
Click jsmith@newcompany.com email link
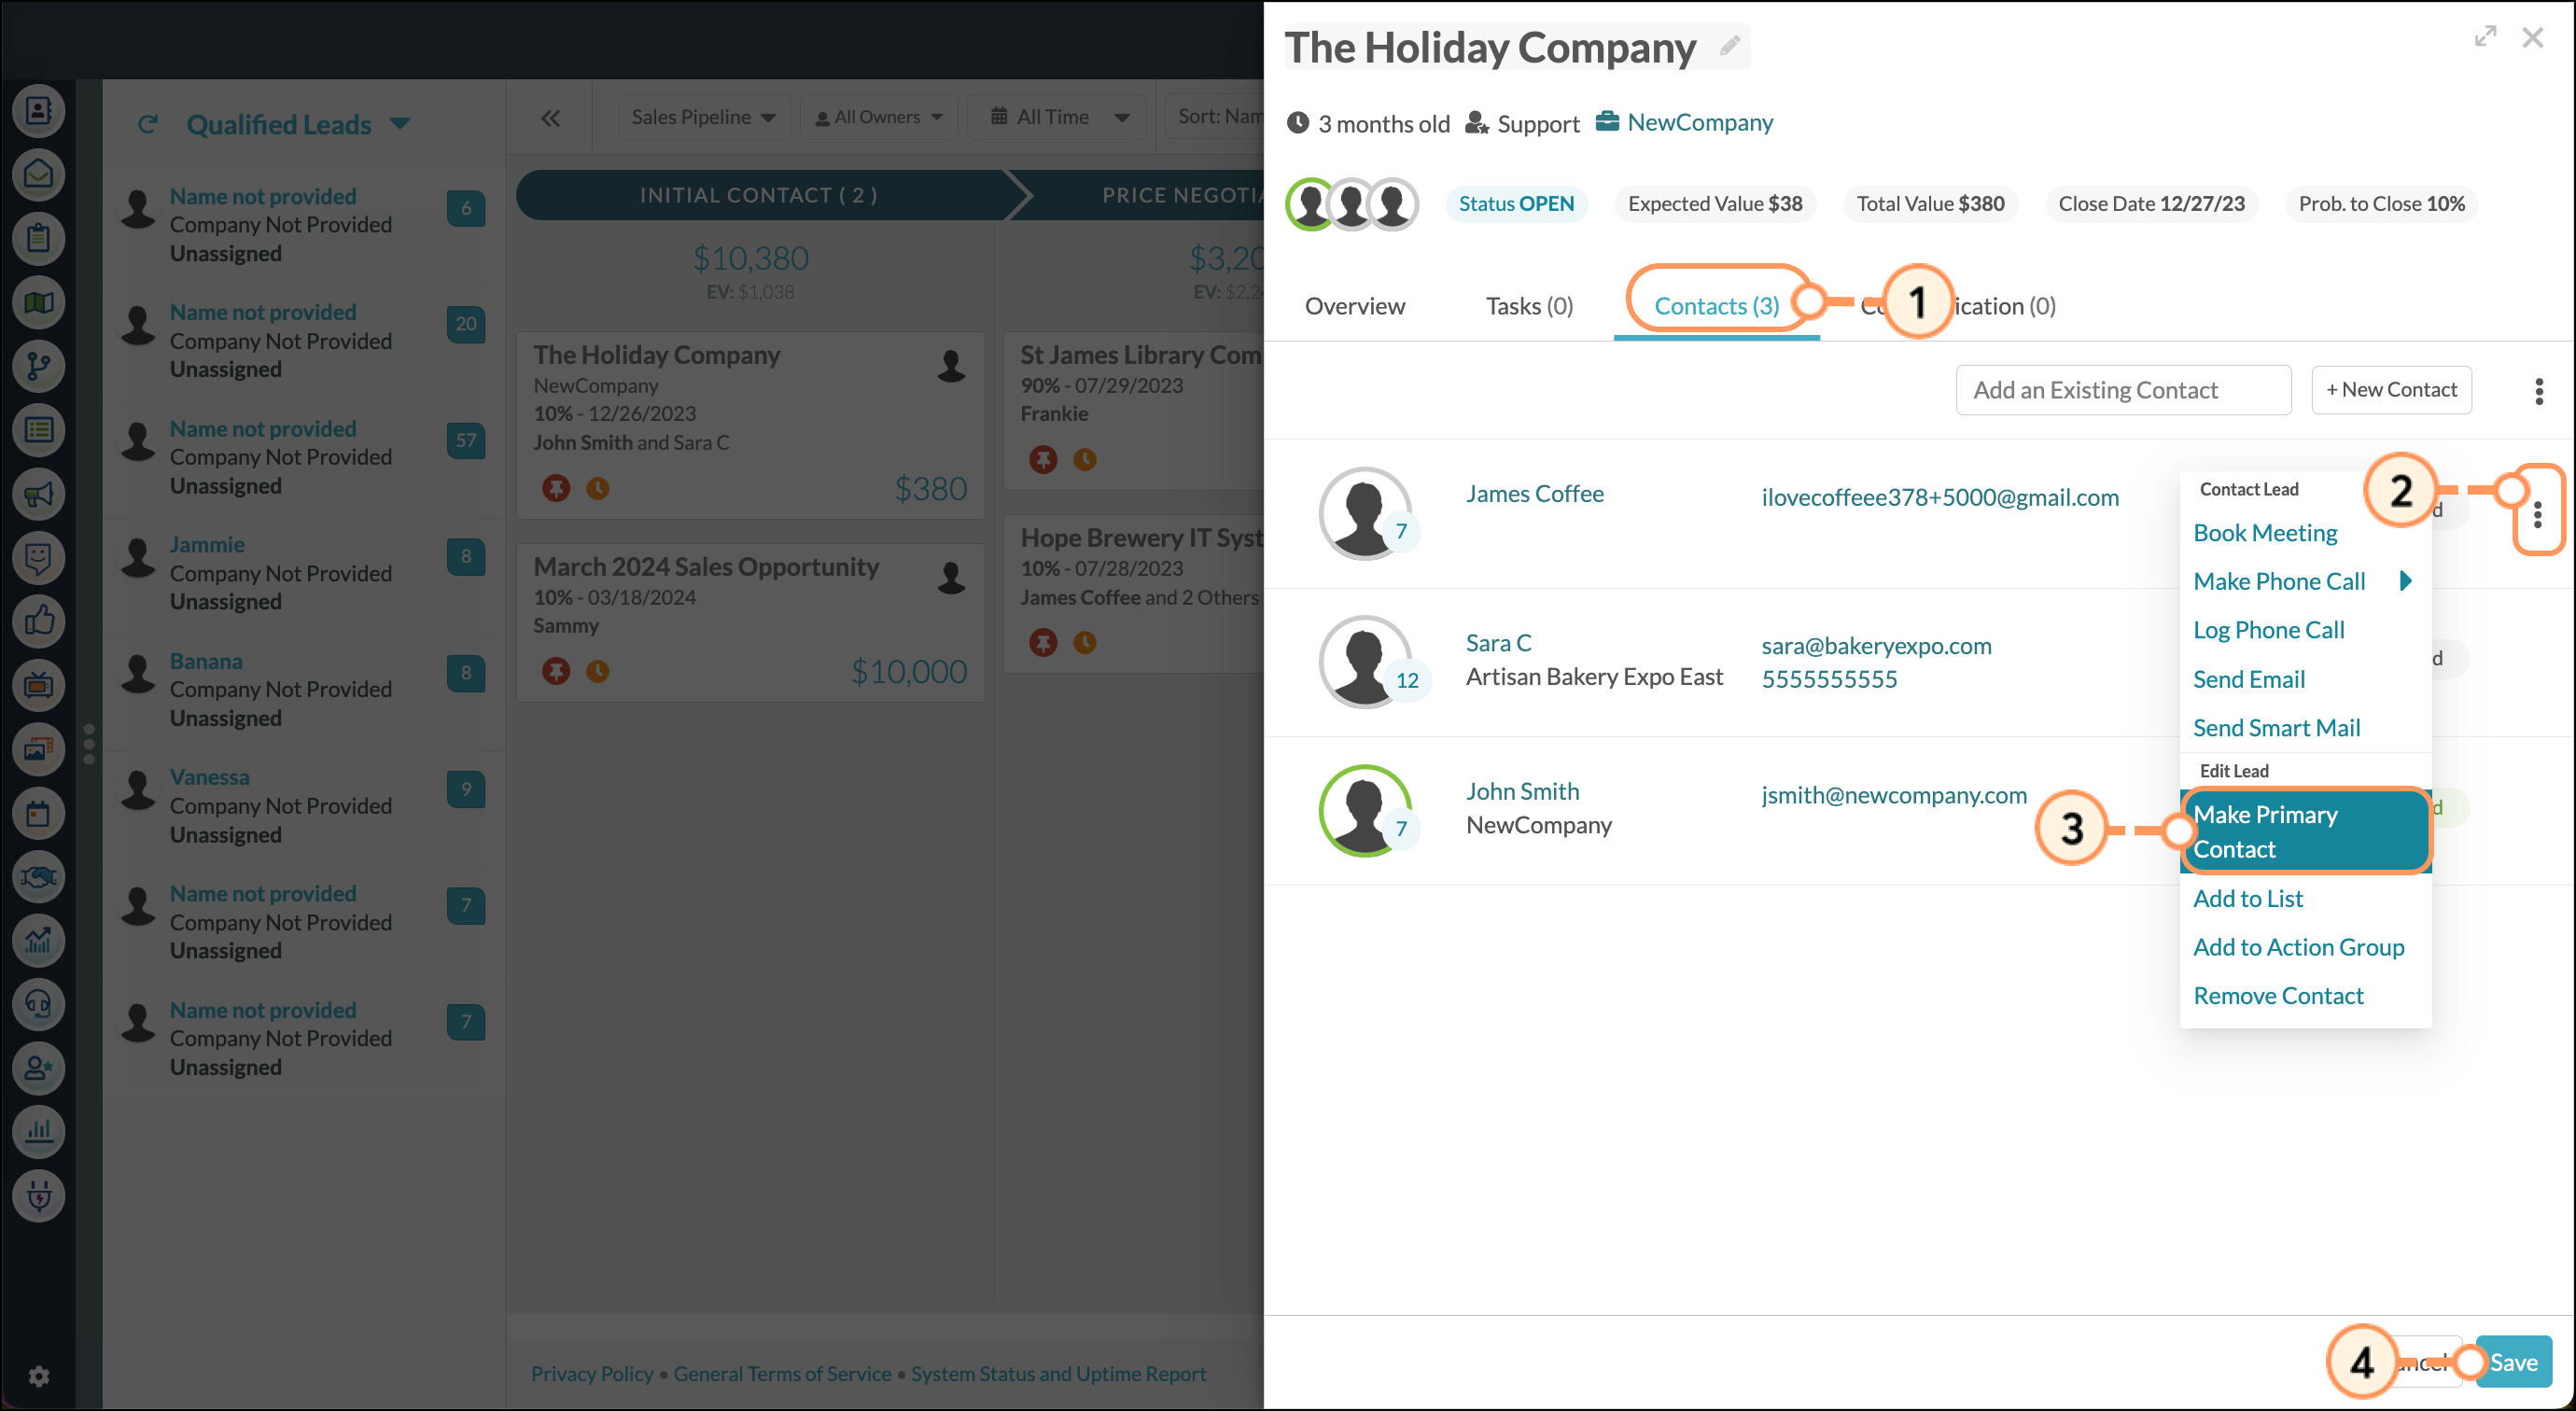coord(1894,795)
